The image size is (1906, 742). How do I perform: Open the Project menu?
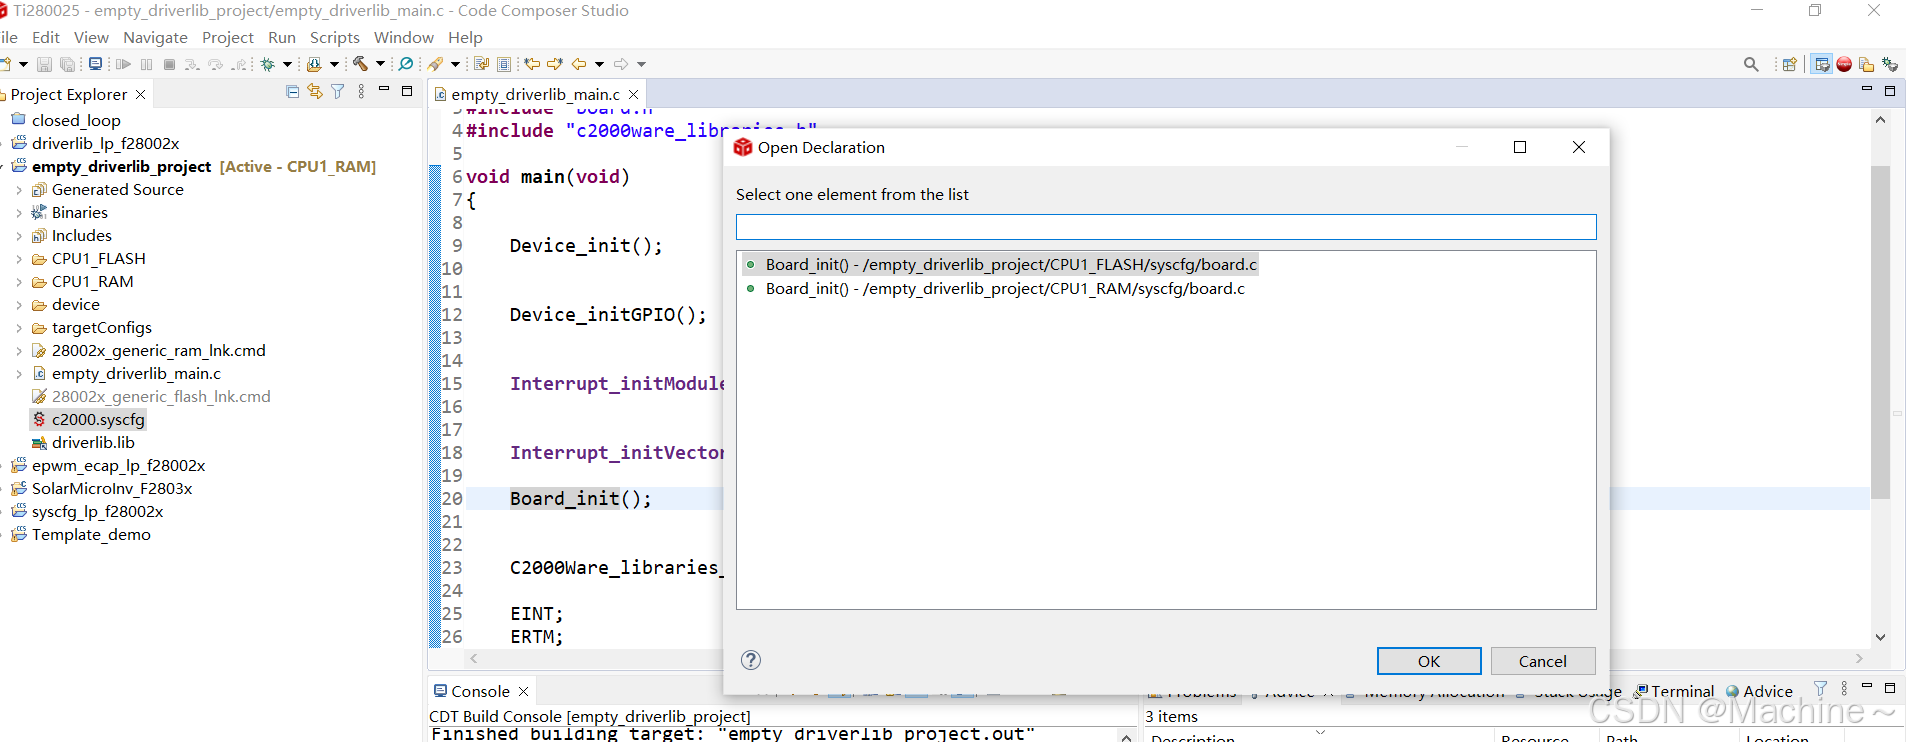[x=228, y=37]
